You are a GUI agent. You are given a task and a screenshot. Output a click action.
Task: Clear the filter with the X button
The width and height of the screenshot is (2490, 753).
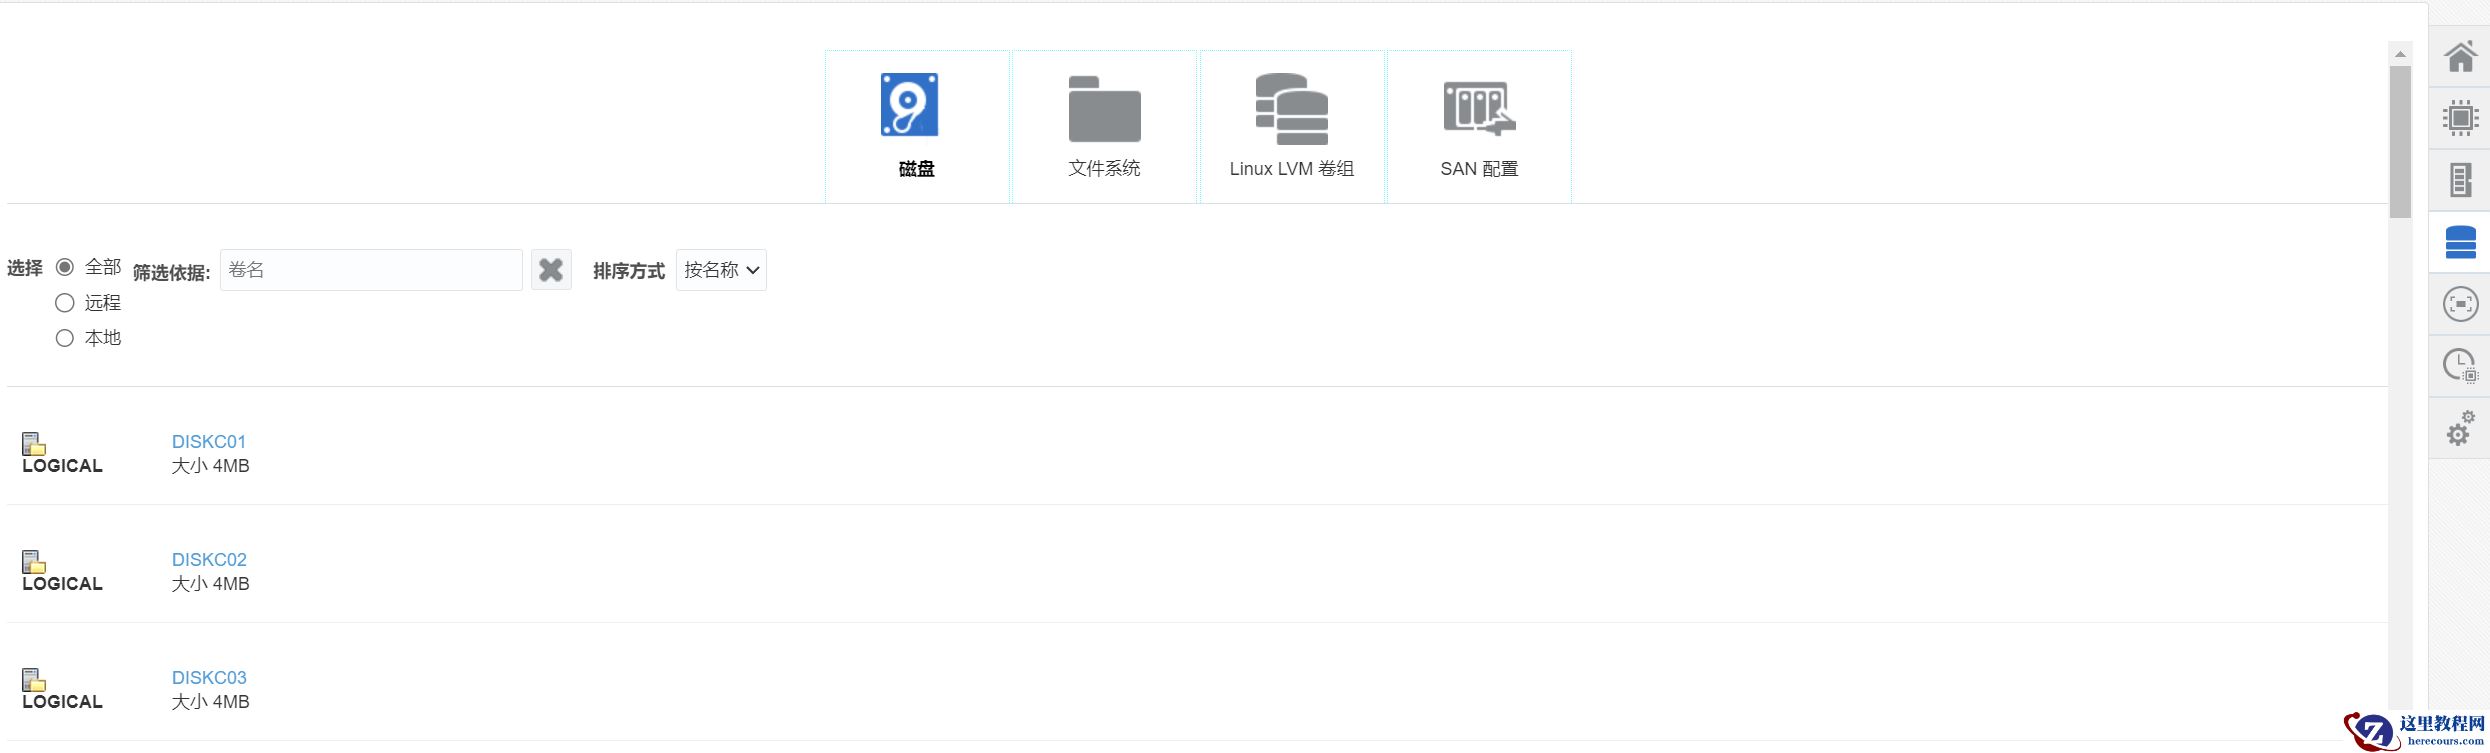click(x=551, y=270)
